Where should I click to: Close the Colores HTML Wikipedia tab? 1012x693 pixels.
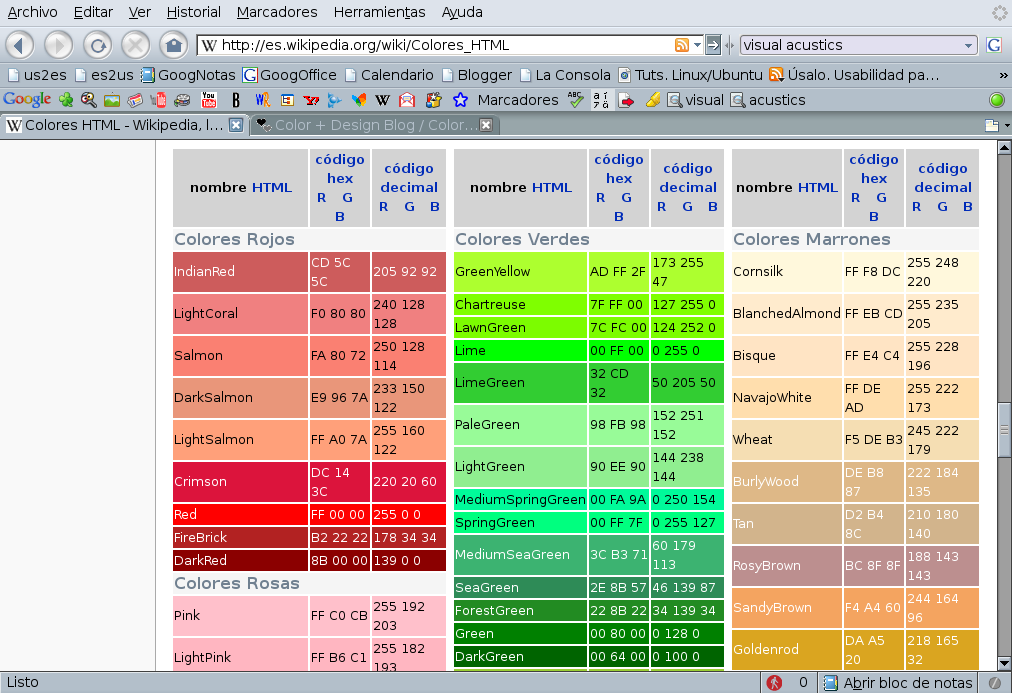236,125
